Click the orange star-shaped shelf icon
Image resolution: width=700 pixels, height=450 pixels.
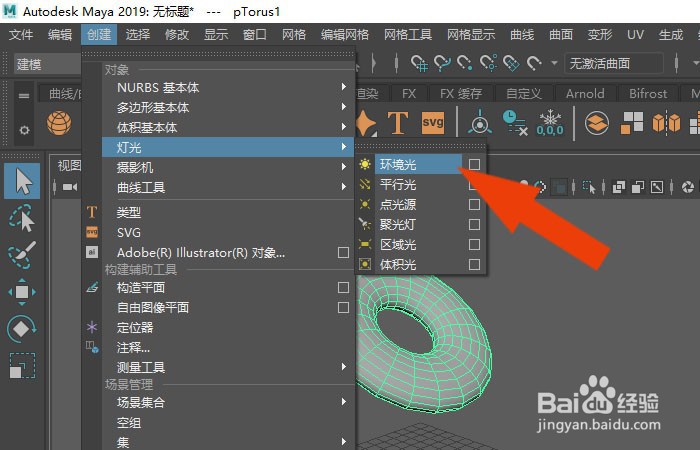click(x=365, y=123)
